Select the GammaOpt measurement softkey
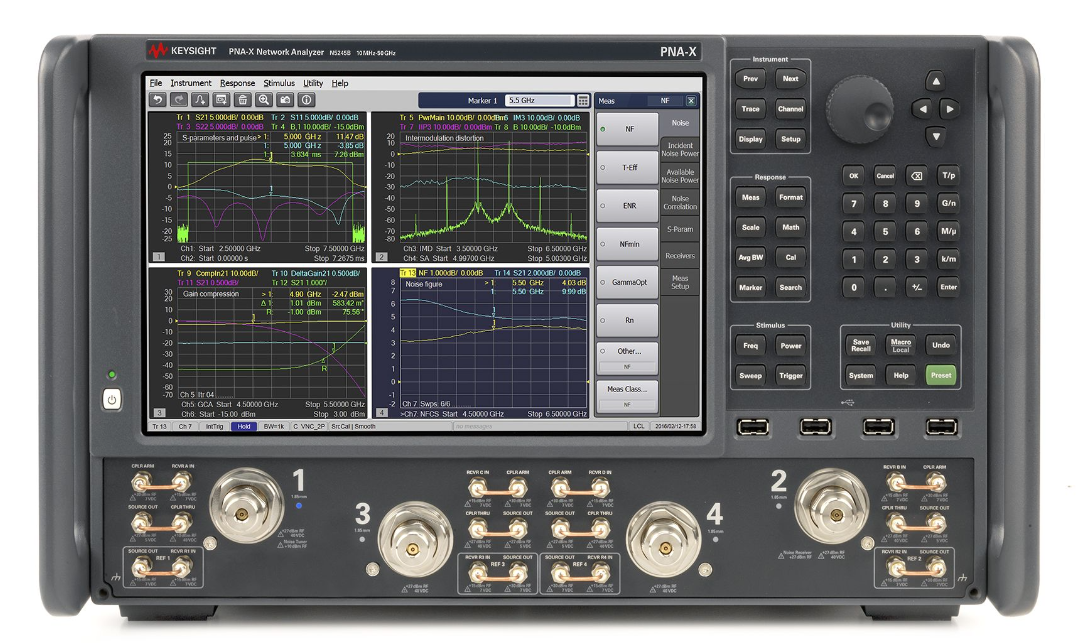Image resolution: width=1084 pixels, height=643 pixels. (x=627, y=282)
